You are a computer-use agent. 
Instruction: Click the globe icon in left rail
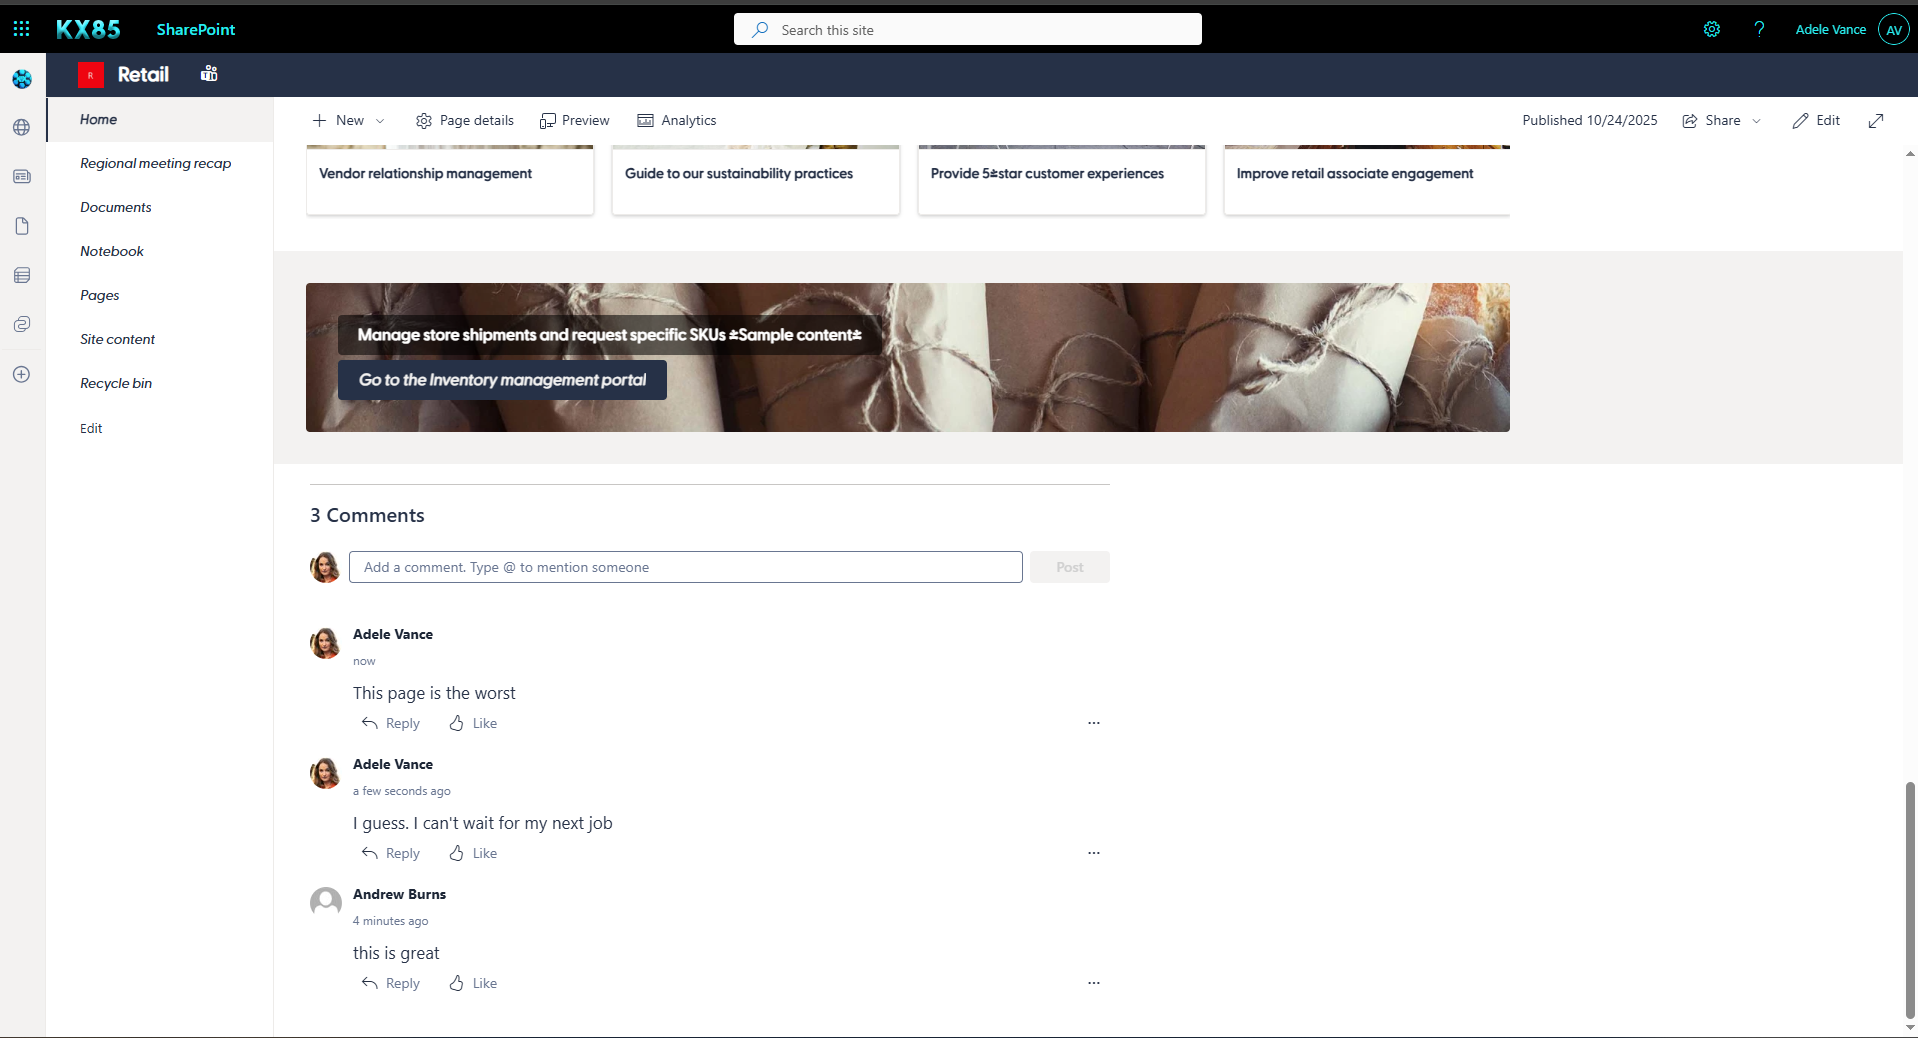22,127
